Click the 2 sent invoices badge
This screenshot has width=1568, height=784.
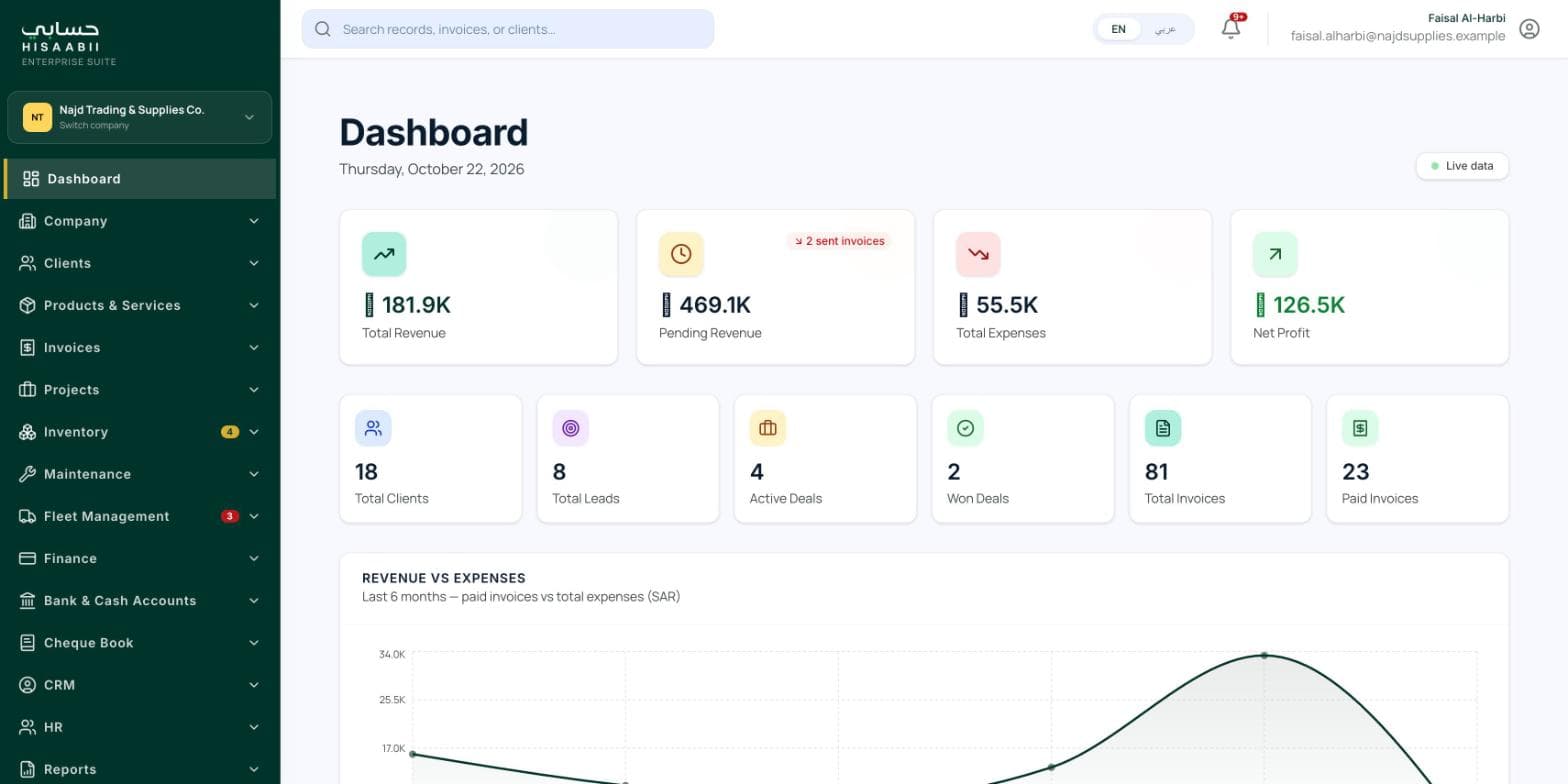(838, 241)
